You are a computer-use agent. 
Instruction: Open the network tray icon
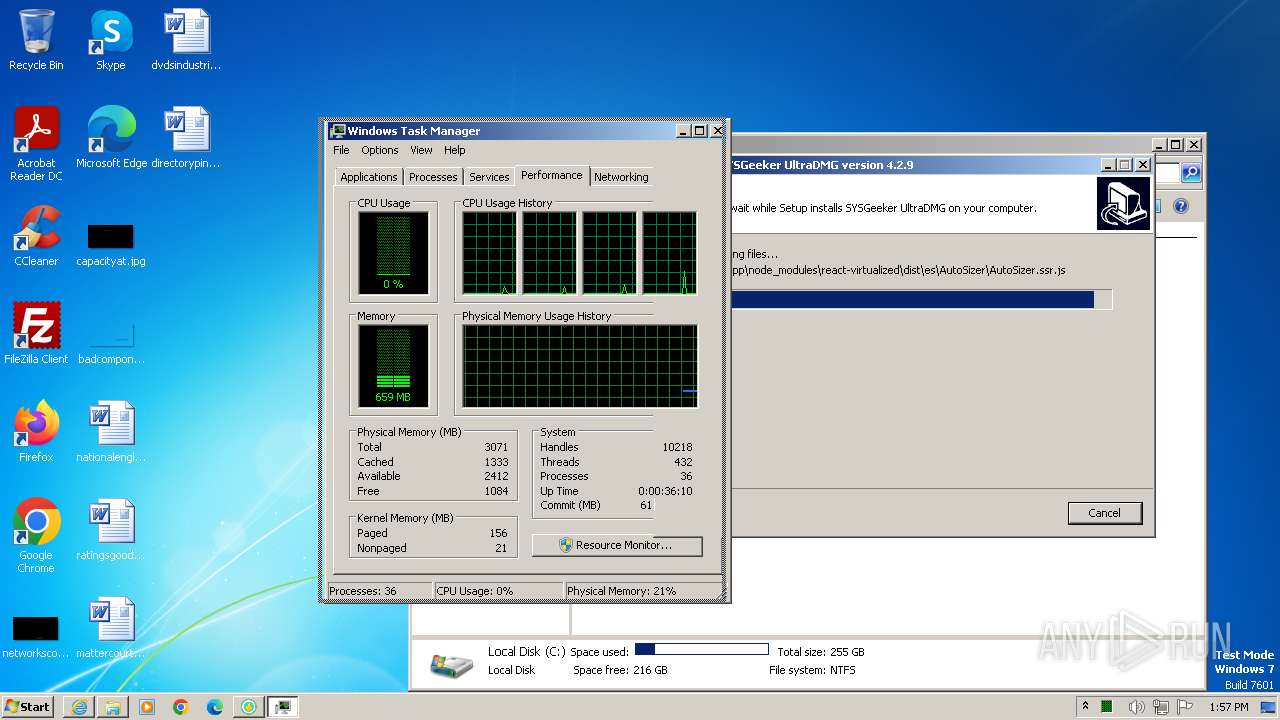(1162, 707)
